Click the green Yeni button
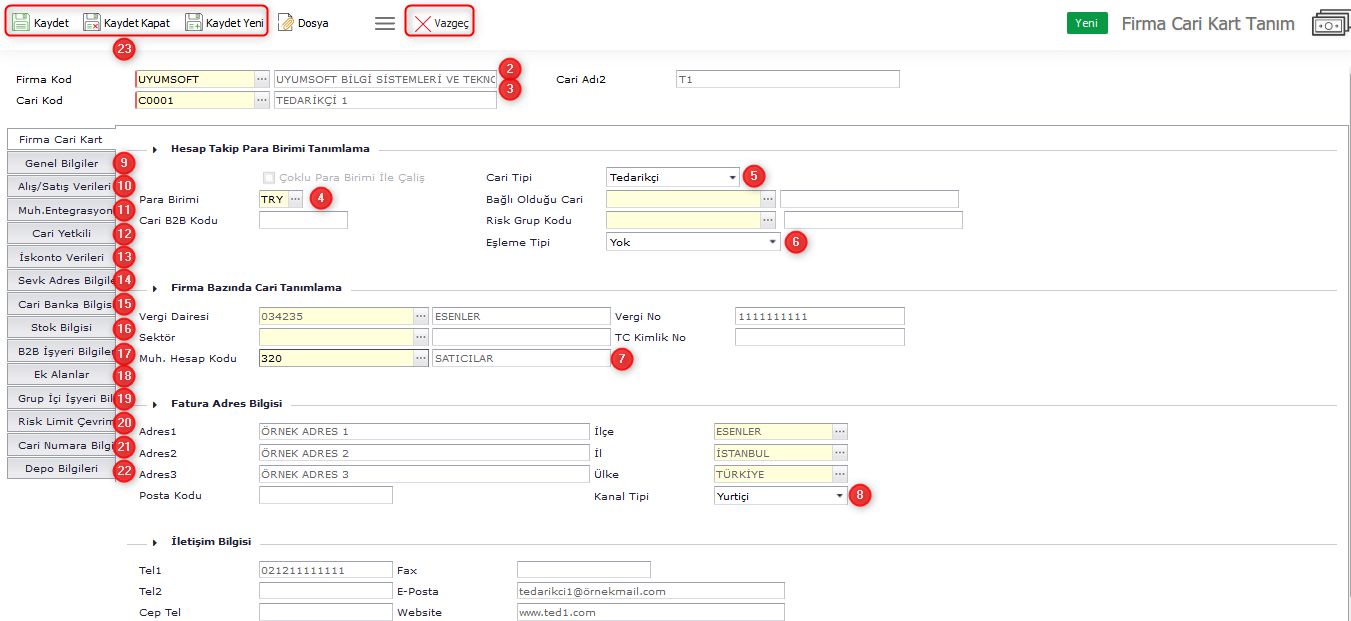 [1086, 23]
